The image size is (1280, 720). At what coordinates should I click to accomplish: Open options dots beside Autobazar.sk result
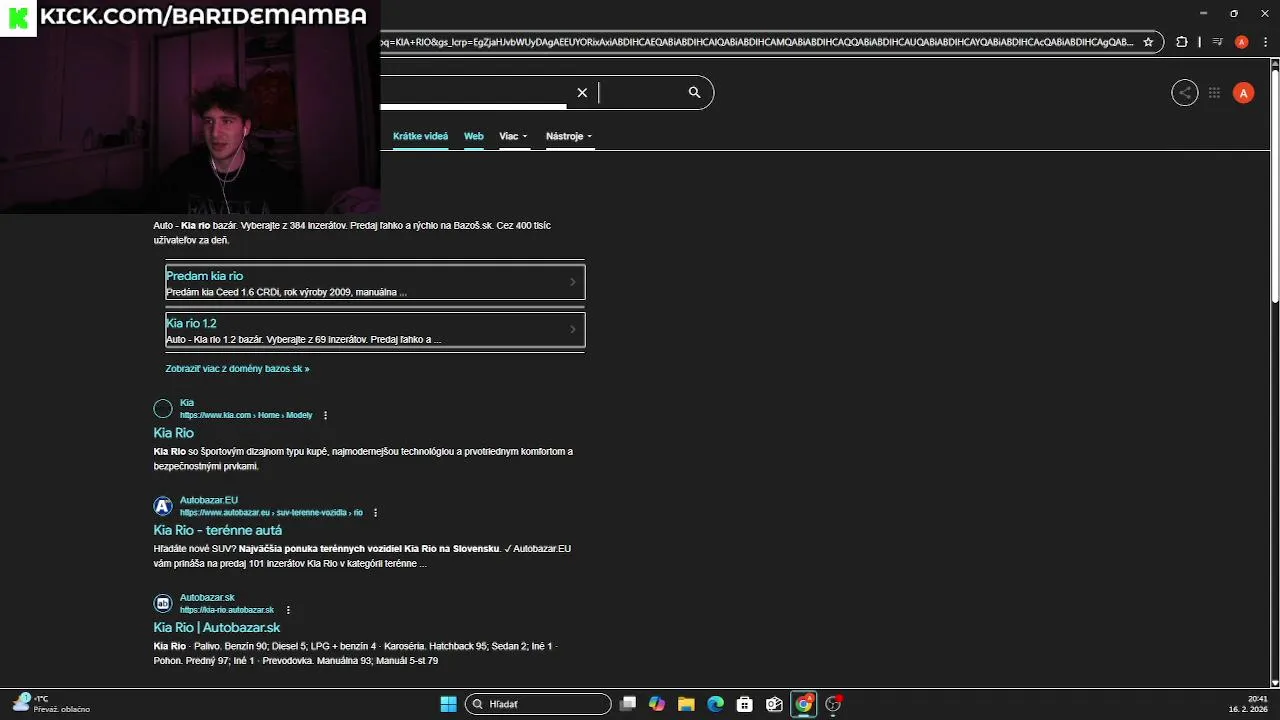pyautogui.click(x=288, y=610)
